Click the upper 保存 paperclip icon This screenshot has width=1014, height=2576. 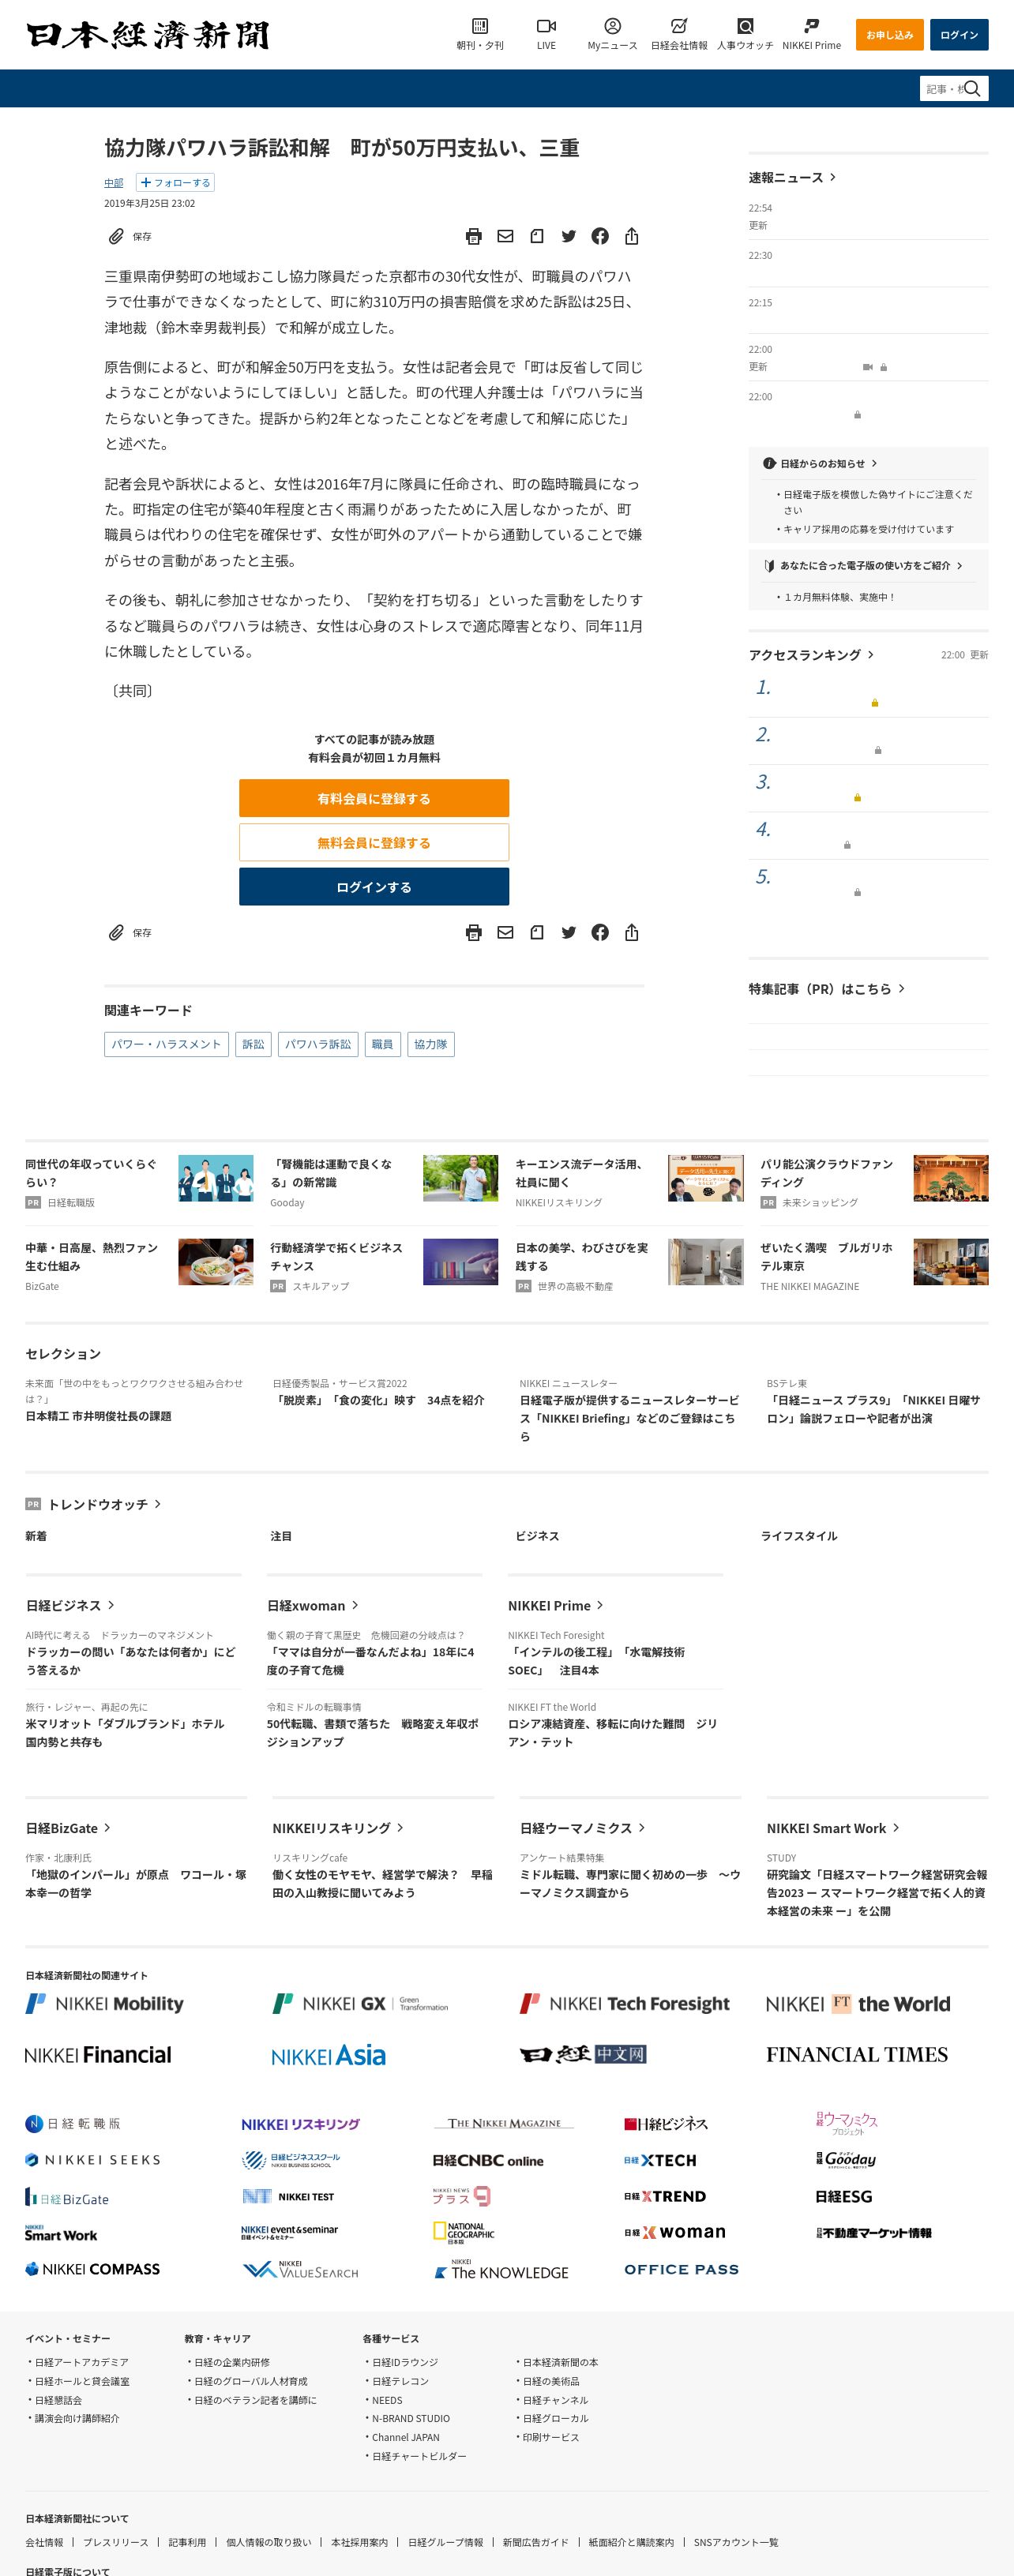pyautogui.click(x=116, y=236)
